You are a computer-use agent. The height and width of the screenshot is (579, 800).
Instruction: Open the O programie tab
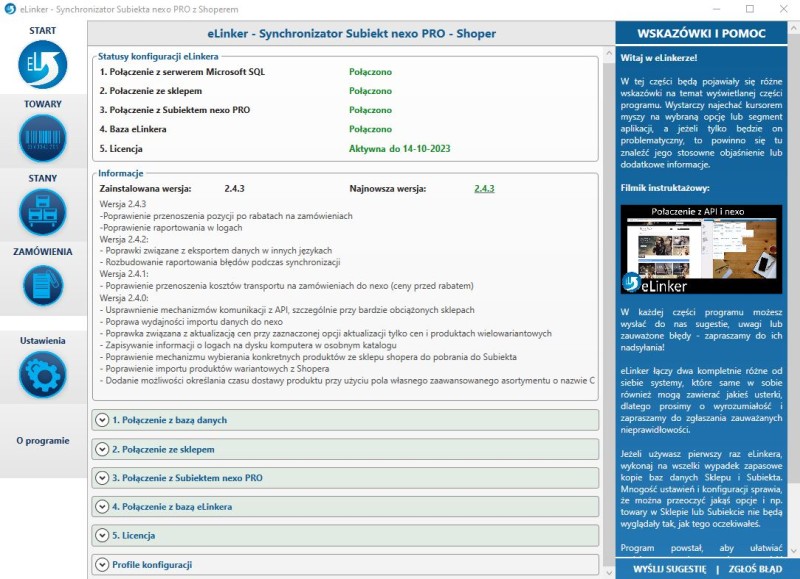[x=43, y=441]
